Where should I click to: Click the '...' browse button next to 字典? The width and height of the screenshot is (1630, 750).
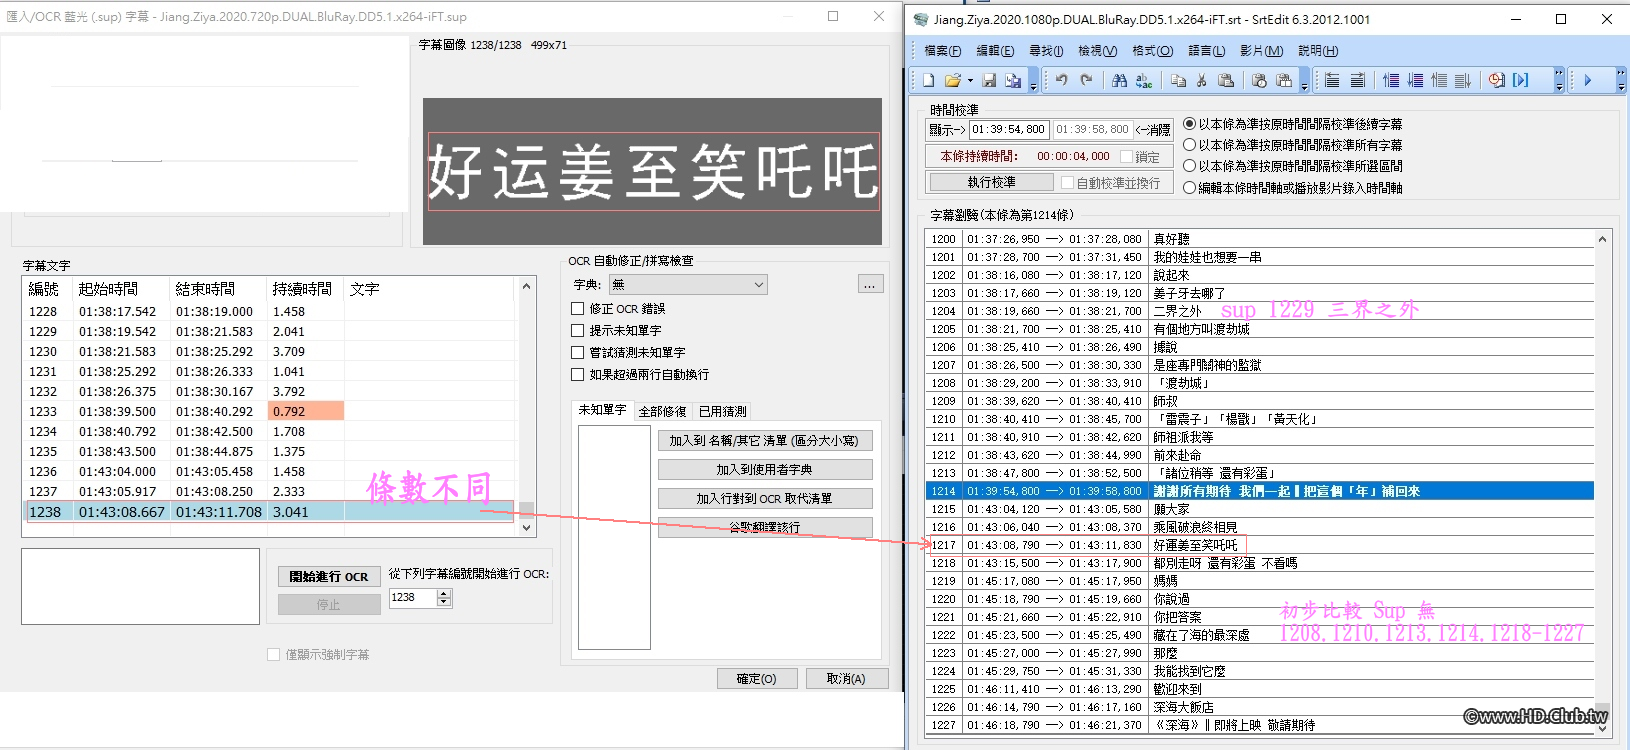pos(870,285)
